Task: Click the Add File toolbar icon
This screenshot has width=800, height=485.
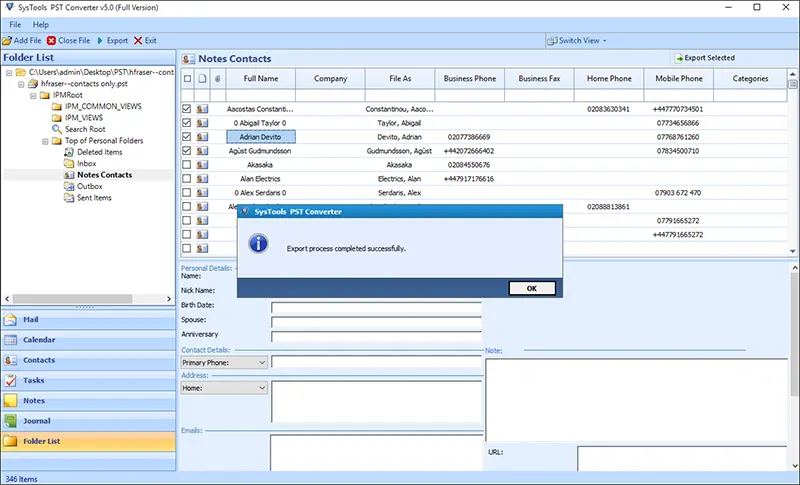Action: pos(7,40)
